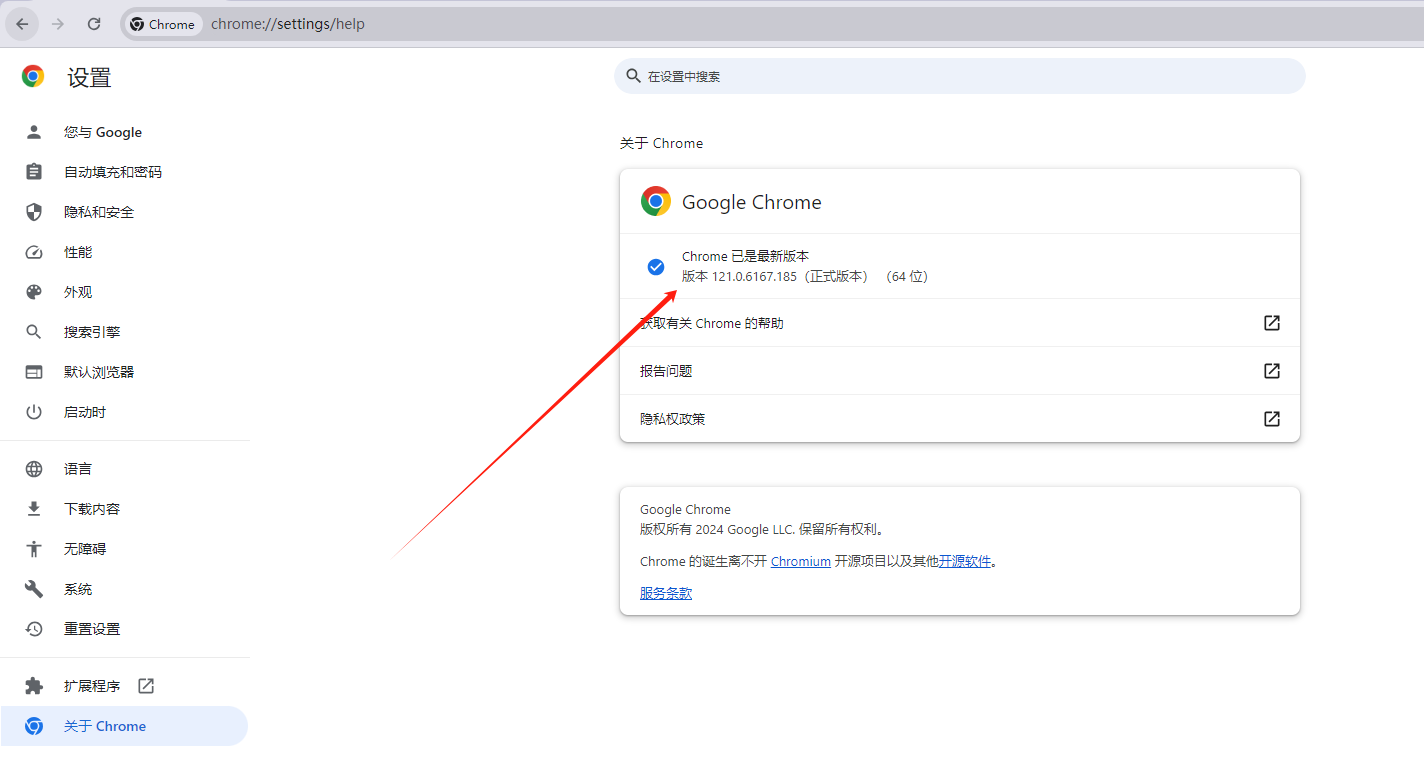The width and height of the screenshot is (1424, 769).
Task: Click the external link icon for 报告问题
Action: 1272,371
